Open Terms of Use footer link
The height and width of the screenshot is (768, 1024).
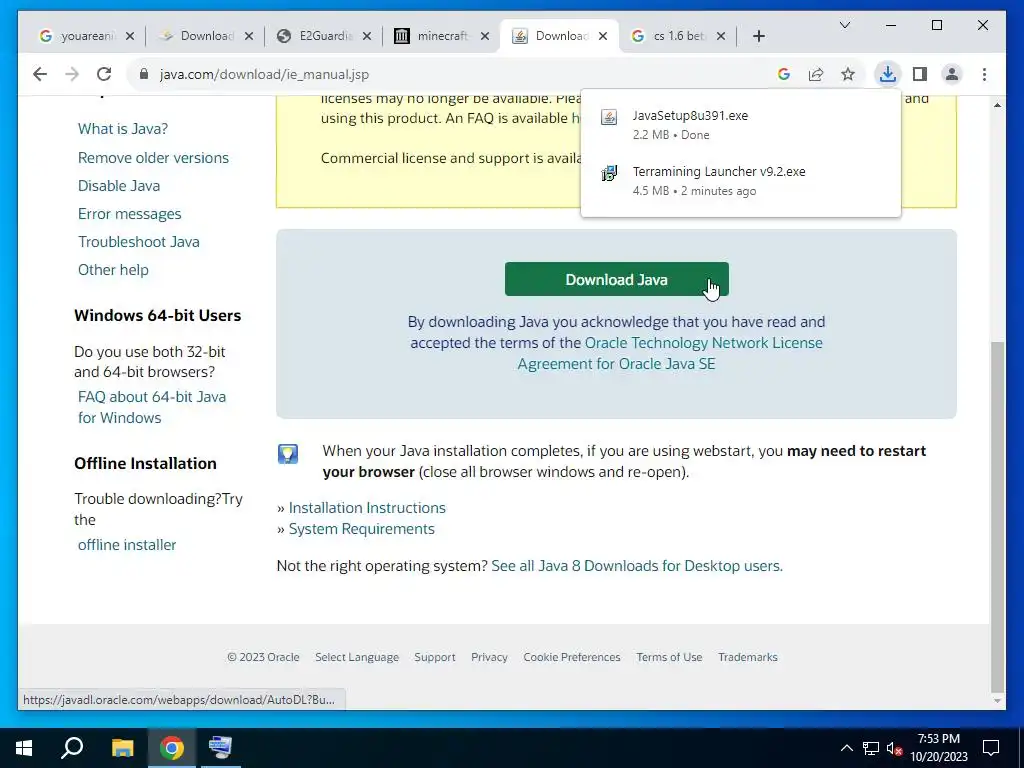click(669, 658)
